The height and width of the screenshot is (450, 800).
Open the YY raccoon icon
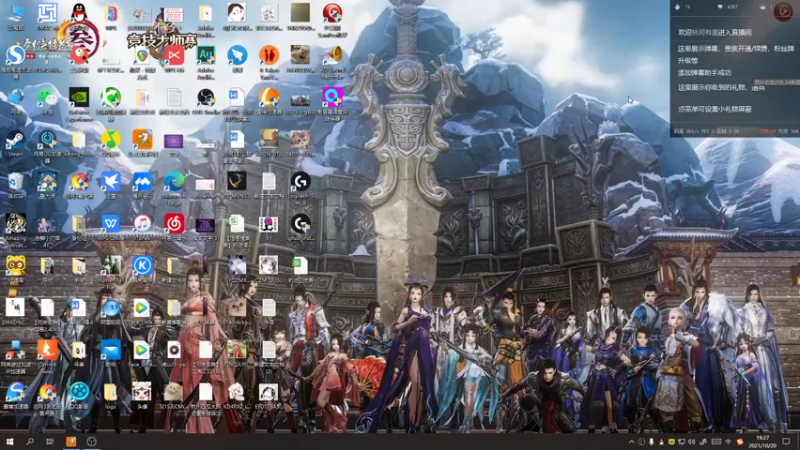16,266
